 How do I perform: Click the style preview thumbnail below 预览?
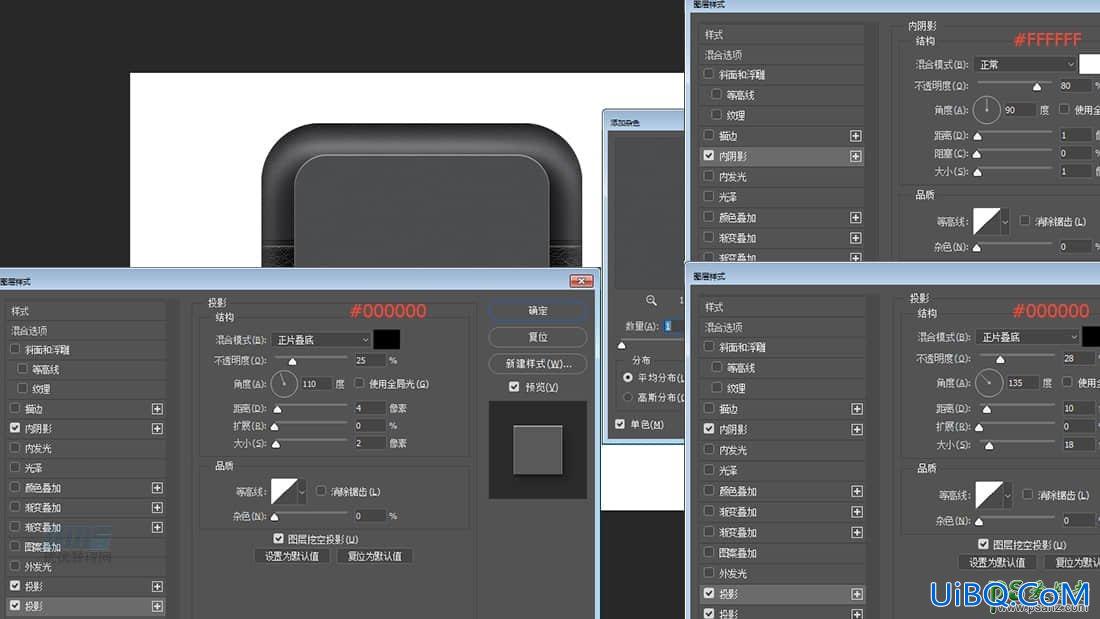click(x=537, y=450)
